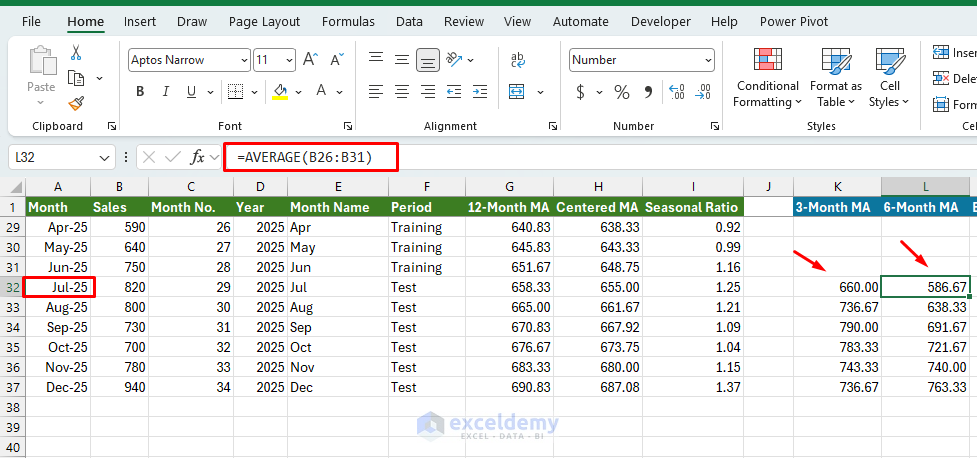Apply borders with the Borders icon
Viewport: 977px width, 458px height.
click(235, 92)
